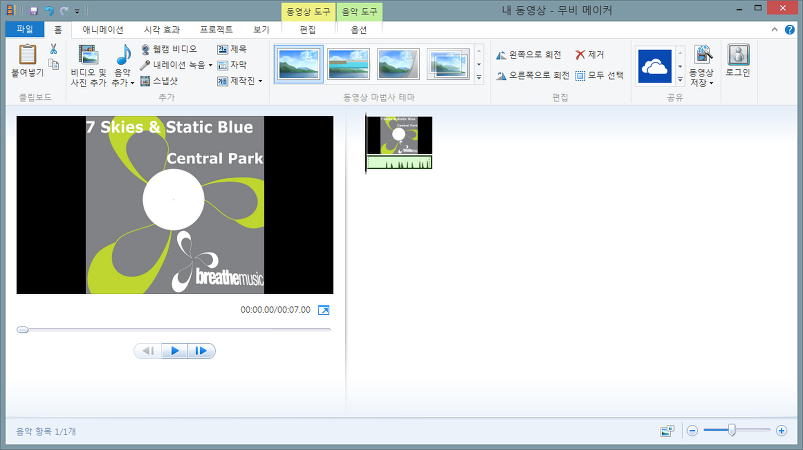Add a Caption to the clip
This screenshot has height=450, width=803.
[x=232, y=65]
